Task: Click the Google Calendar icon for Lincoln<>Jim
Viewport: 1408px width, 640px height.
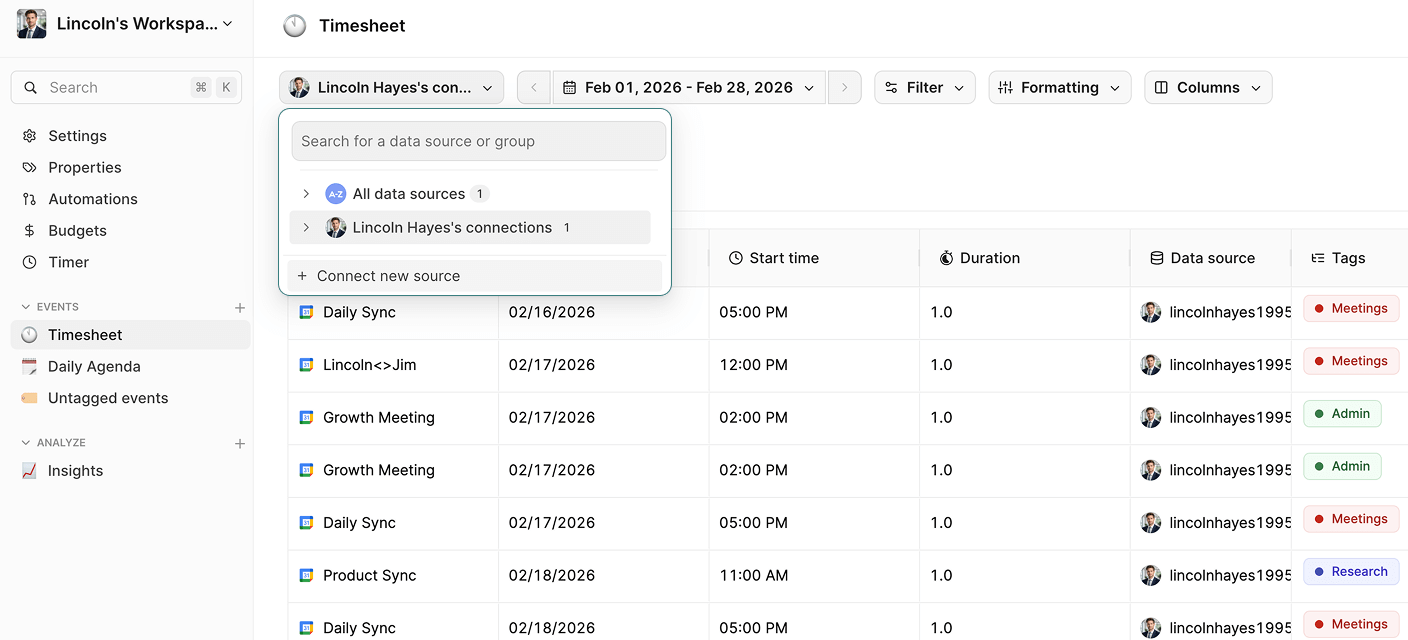Action: [x=307, y=365]
